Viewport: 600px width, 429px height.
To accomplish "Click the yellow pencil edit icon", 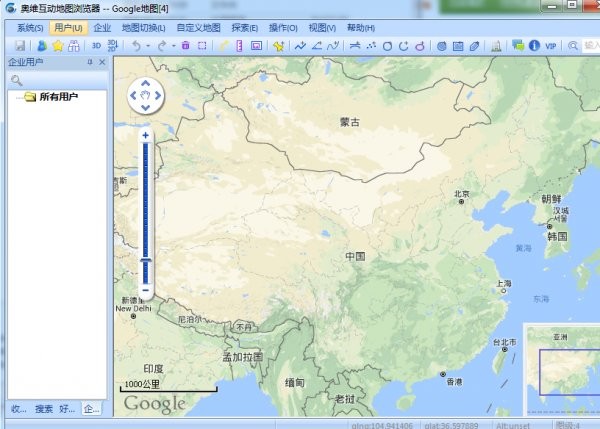I will tap(223, 46).
